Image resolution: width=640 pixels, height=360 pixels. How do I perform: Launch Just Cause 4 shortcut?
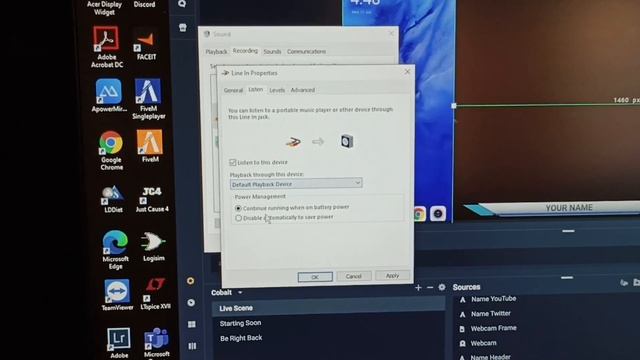152,200
